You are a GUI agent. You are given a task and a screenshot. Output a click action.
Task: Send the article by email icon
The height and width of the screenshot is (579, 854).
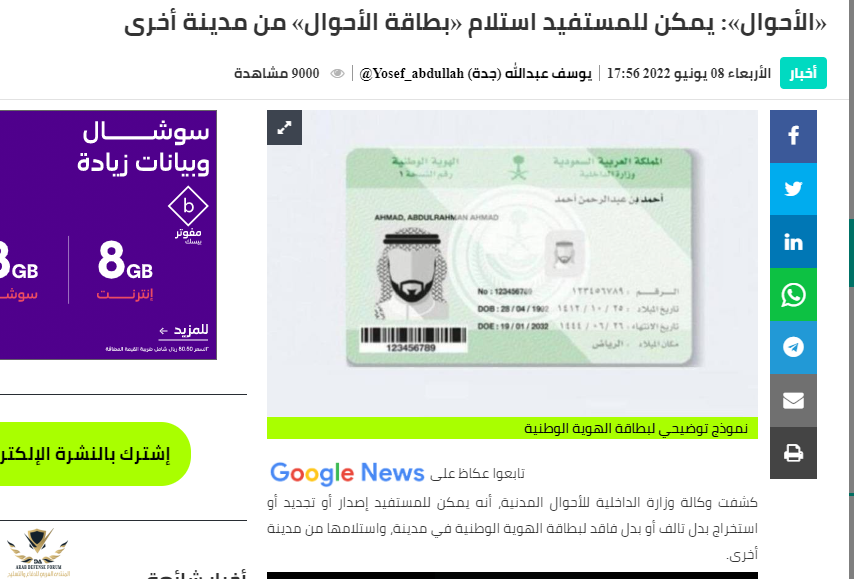[793, 400]
